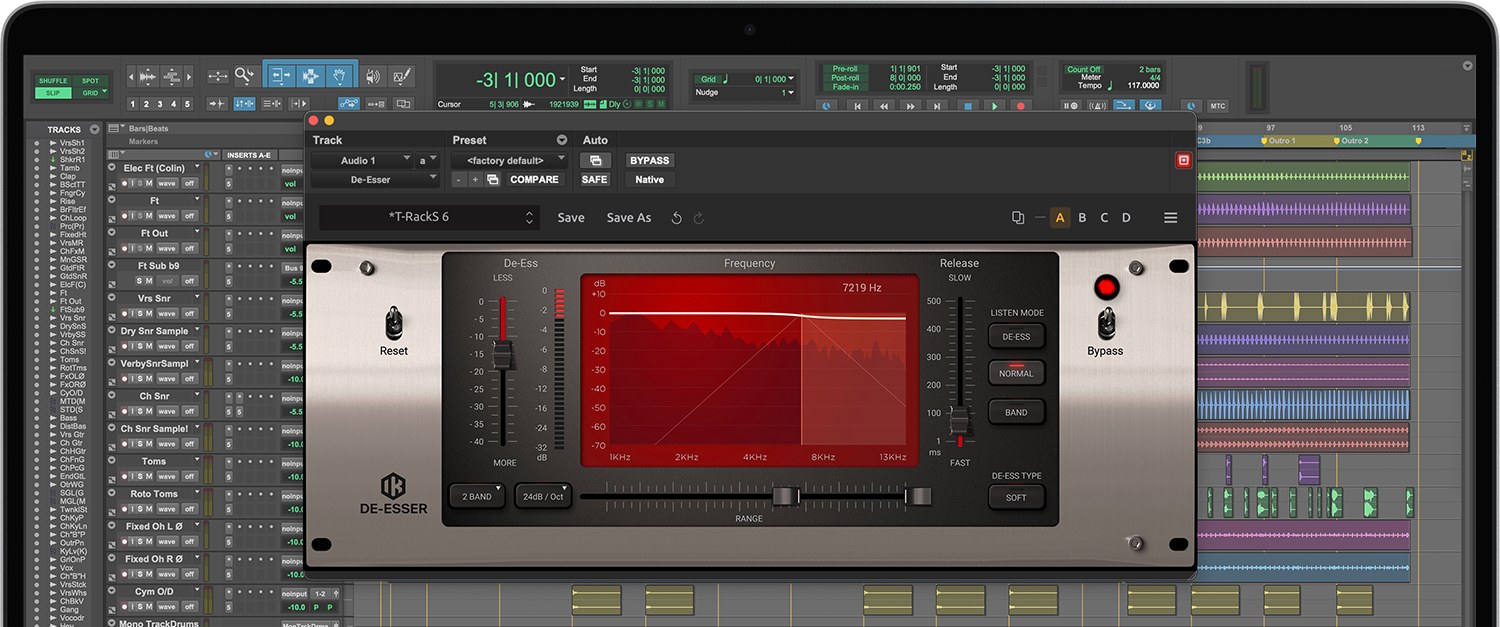The image size is (1500, 627).
Task: Click the Scrubber speaker tool
Action: [373, 76]
